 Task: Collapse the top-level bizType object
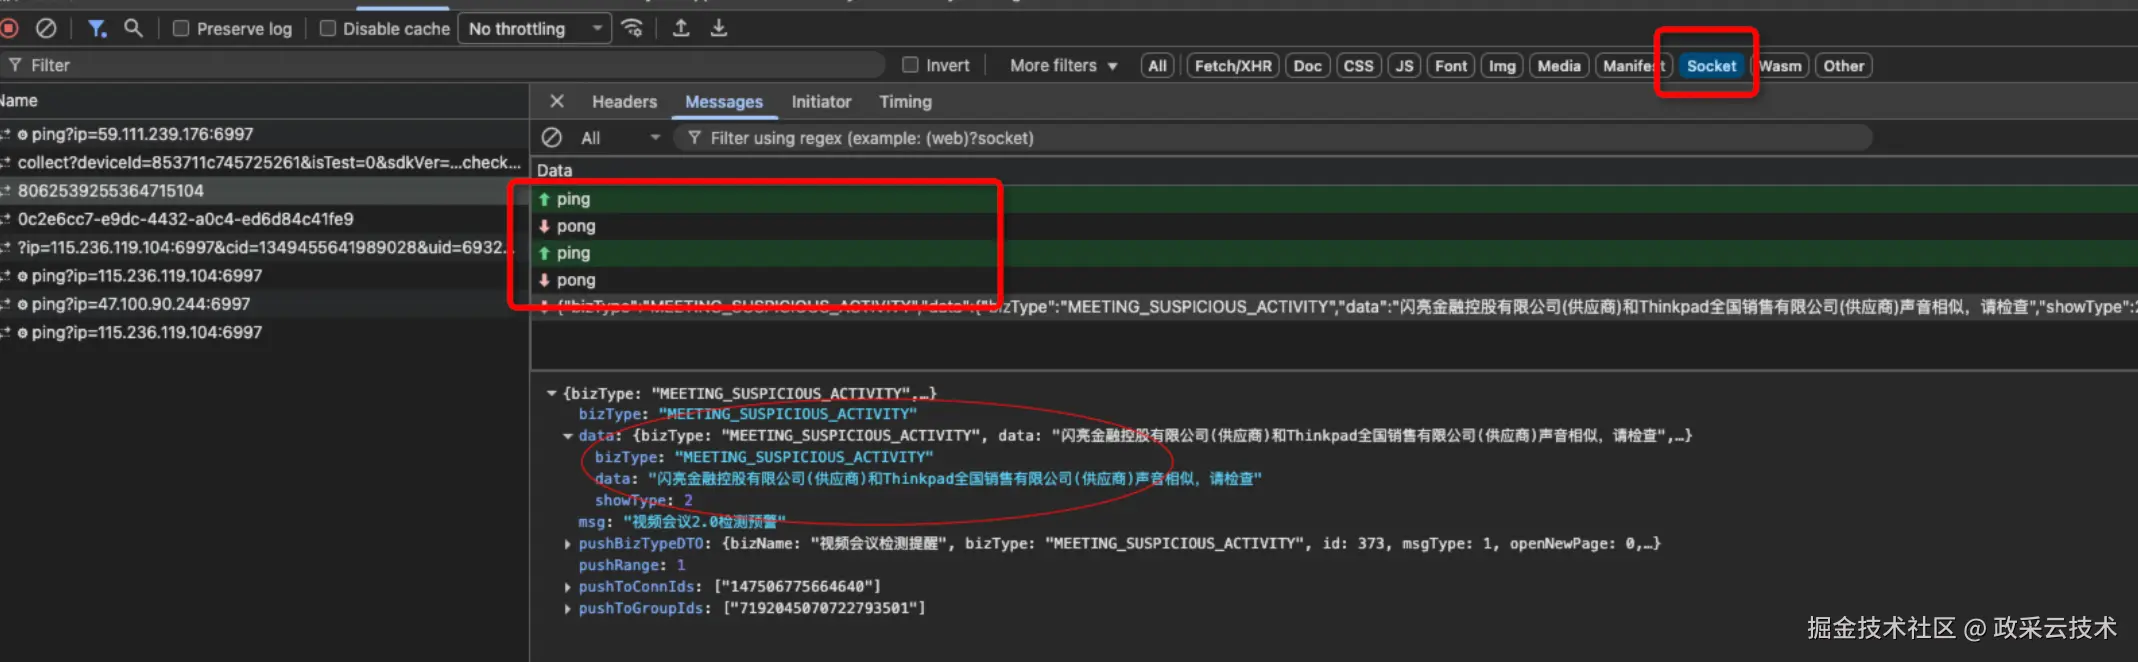click(551, 393)
